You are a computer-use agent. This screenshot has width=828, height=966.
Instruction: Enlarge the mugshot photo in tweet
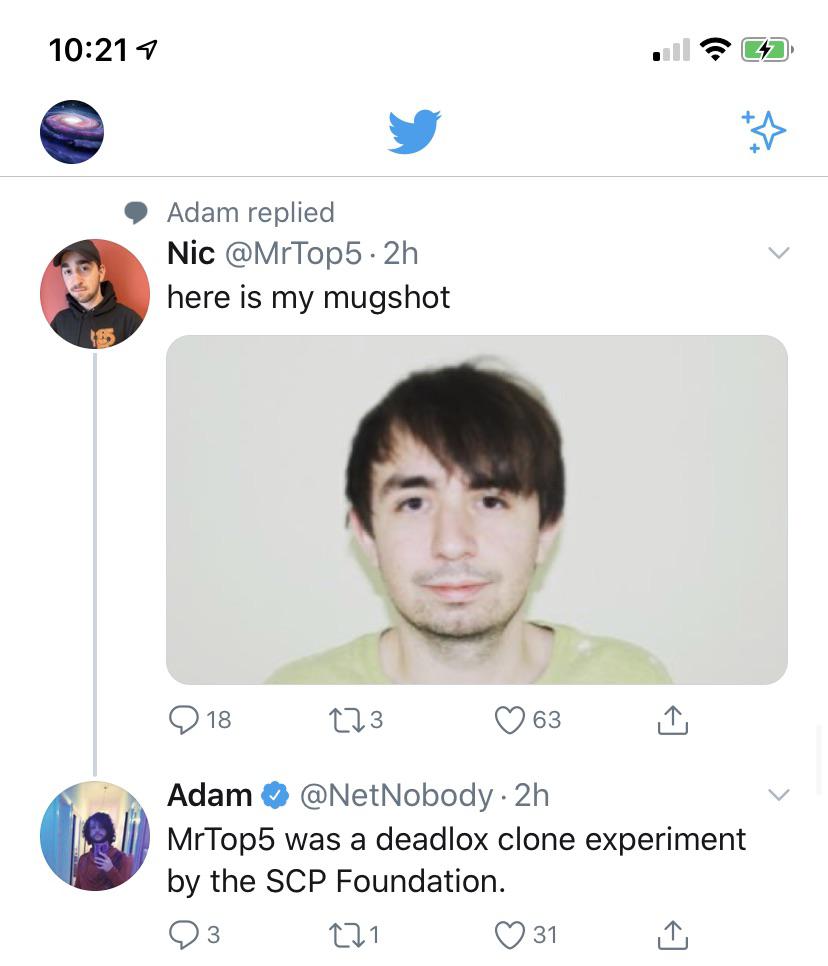pyautogui.click(x=476, y=510)
